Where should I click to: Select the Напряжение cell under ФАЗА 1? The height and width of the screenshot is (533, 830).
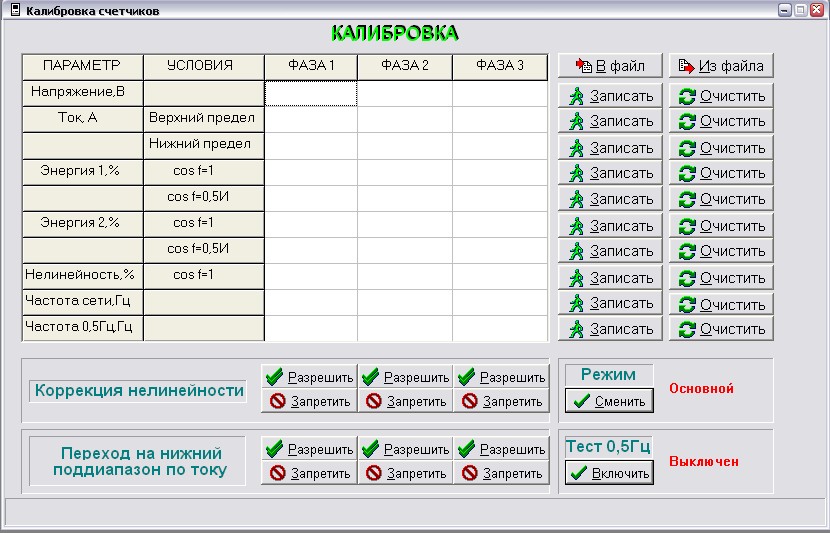310,93
